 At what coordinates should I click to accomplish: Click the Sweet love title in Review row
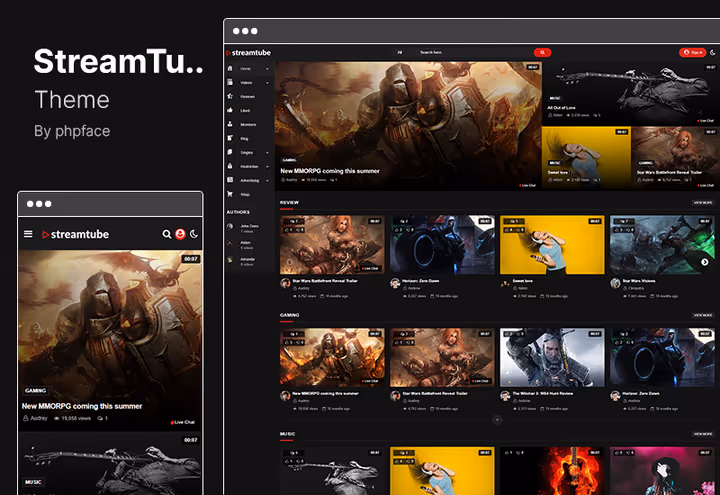tap(523, 281)
